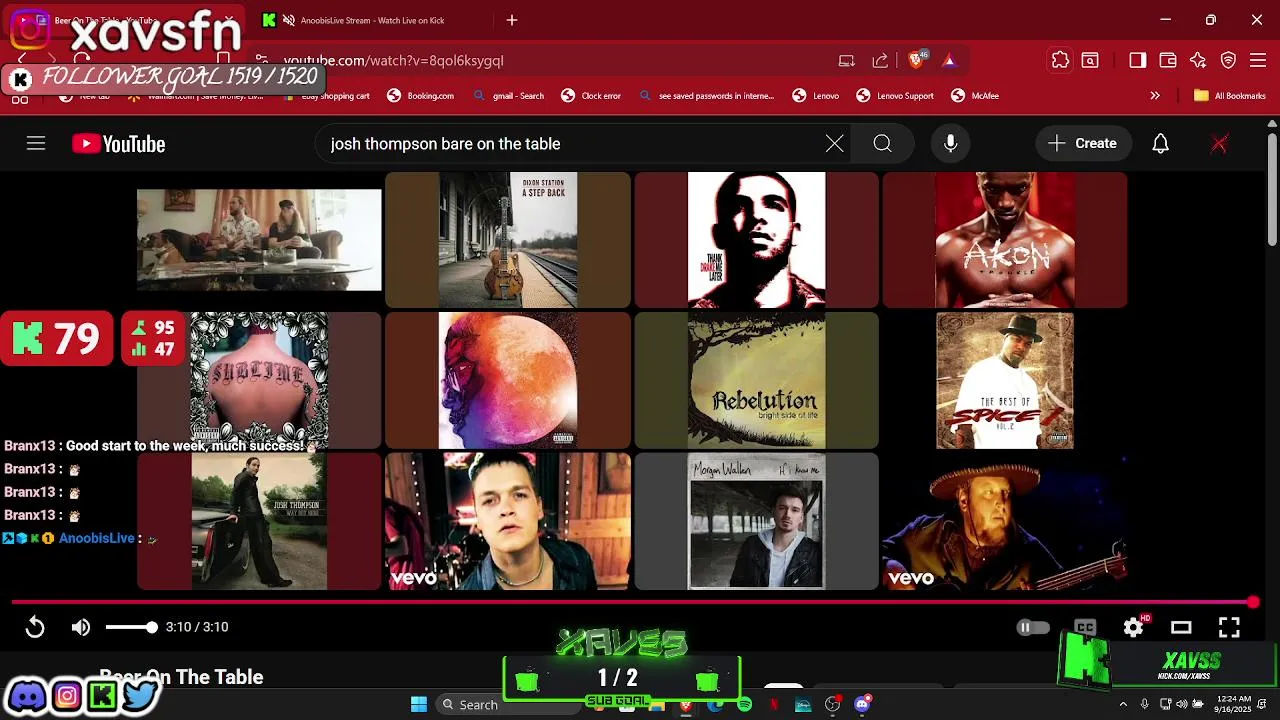Go to YouTube home via logo
The image size is (1280, 720).
tap(118, 144)
